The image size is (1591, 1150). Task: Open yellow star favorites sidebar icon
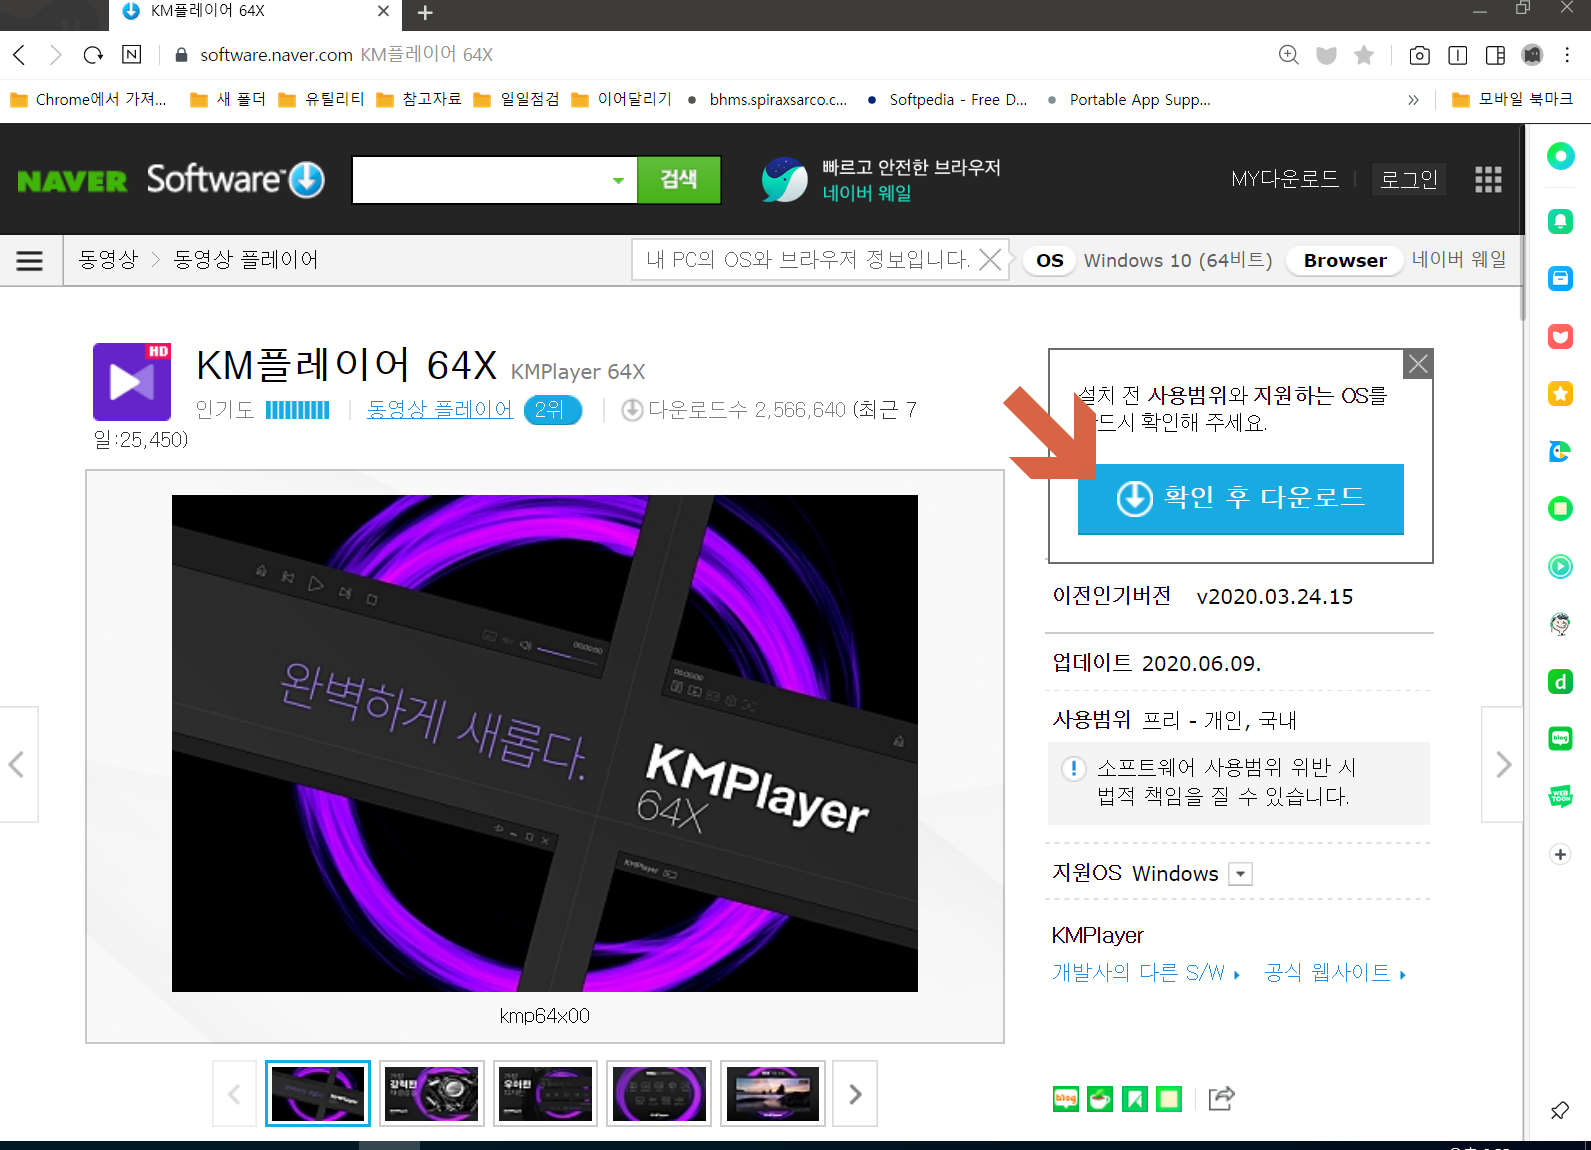click(x=1560, y=394)
